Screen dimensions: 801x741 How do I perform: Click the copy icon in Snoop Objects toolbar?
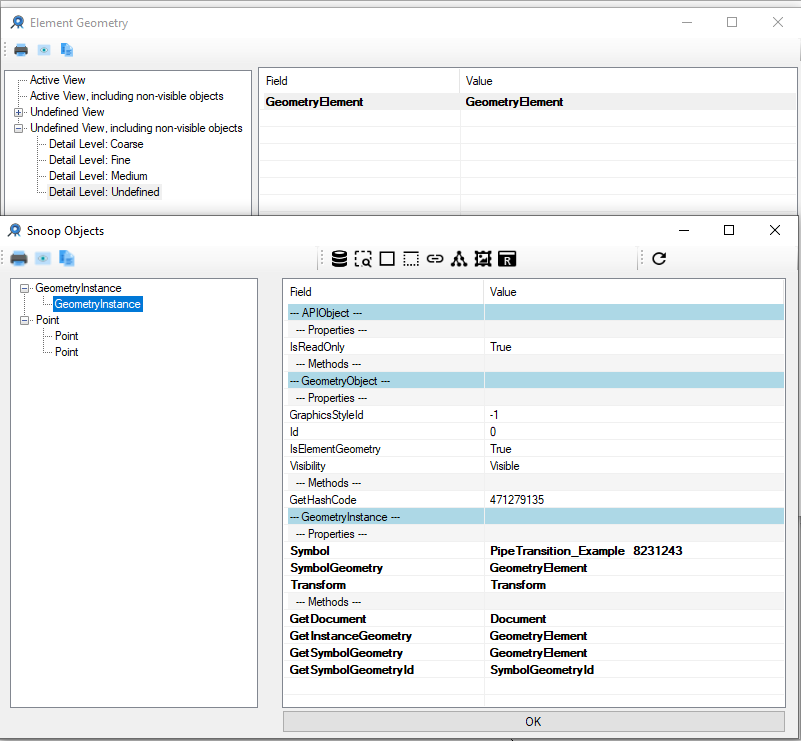[66, 258]
